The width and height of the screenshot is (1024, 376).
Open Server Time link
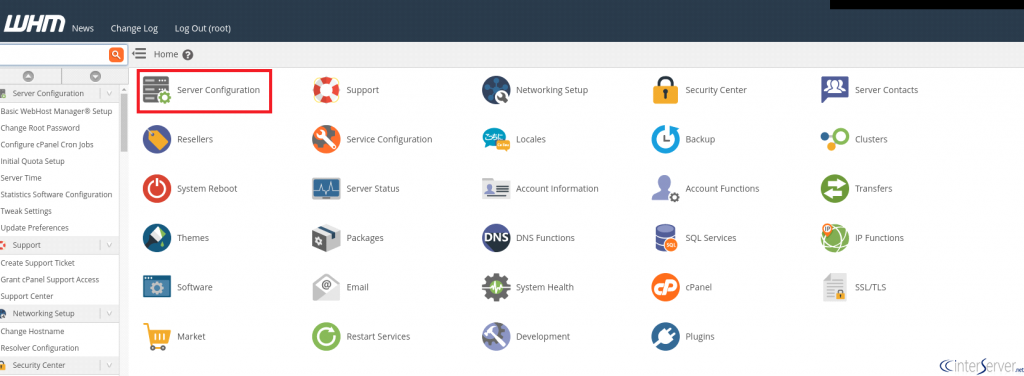[21, 178]
